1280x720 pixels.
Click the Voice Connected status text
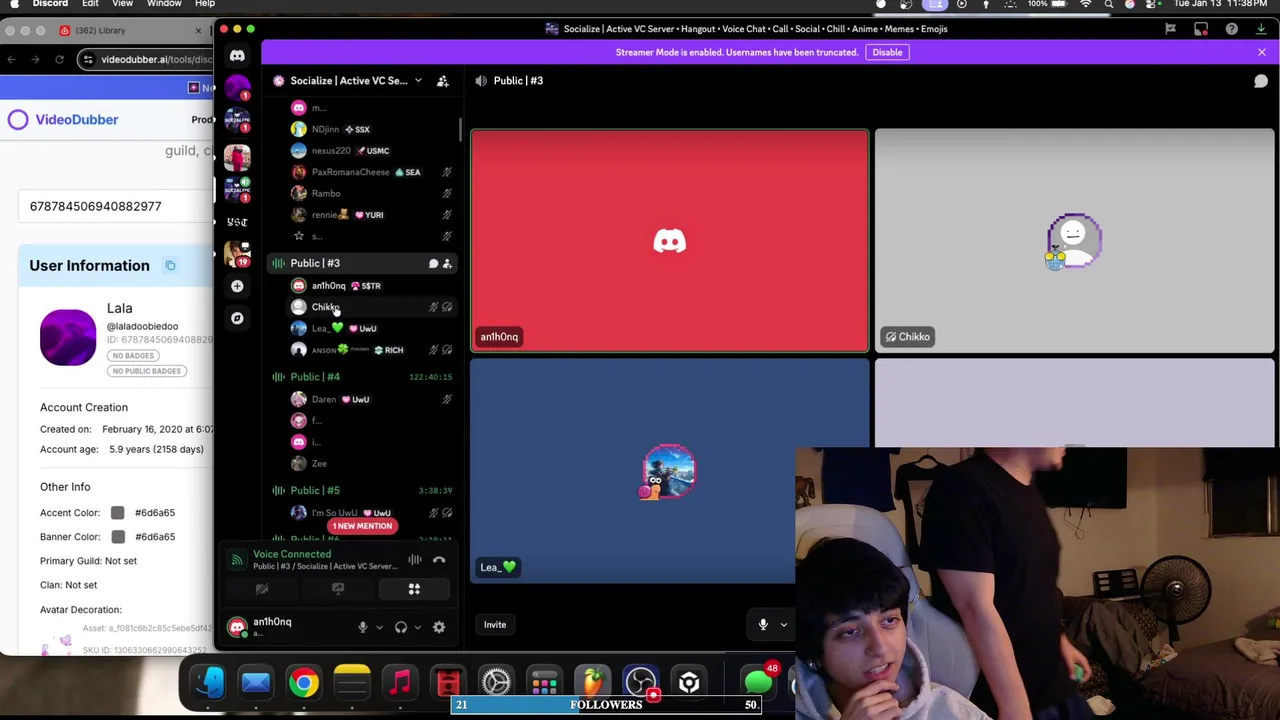[x=292, y=554]
